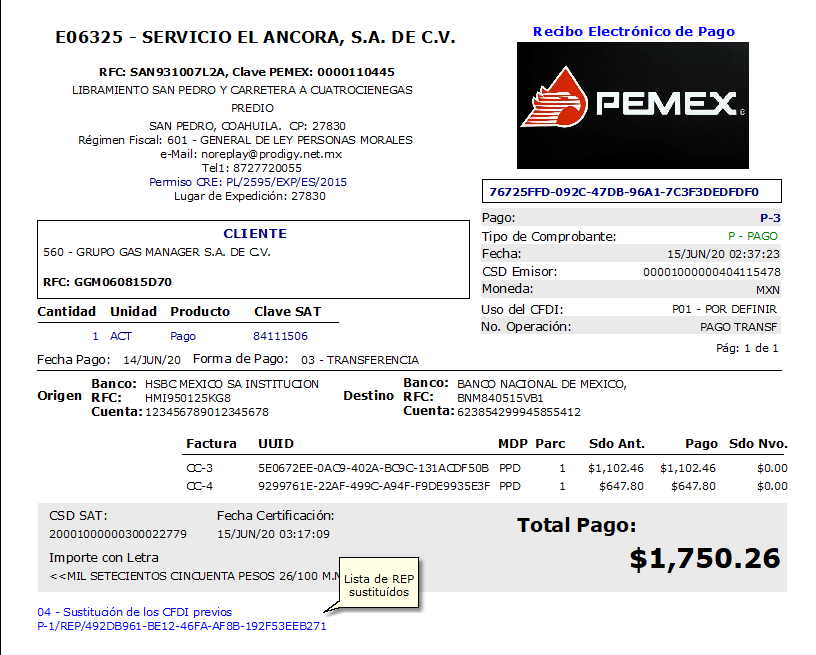Image resolution: width=816 pixels, height=655 pixels.
Task: Click the receipt UUID box starting 76725FFD
Action: coord(631,192)
